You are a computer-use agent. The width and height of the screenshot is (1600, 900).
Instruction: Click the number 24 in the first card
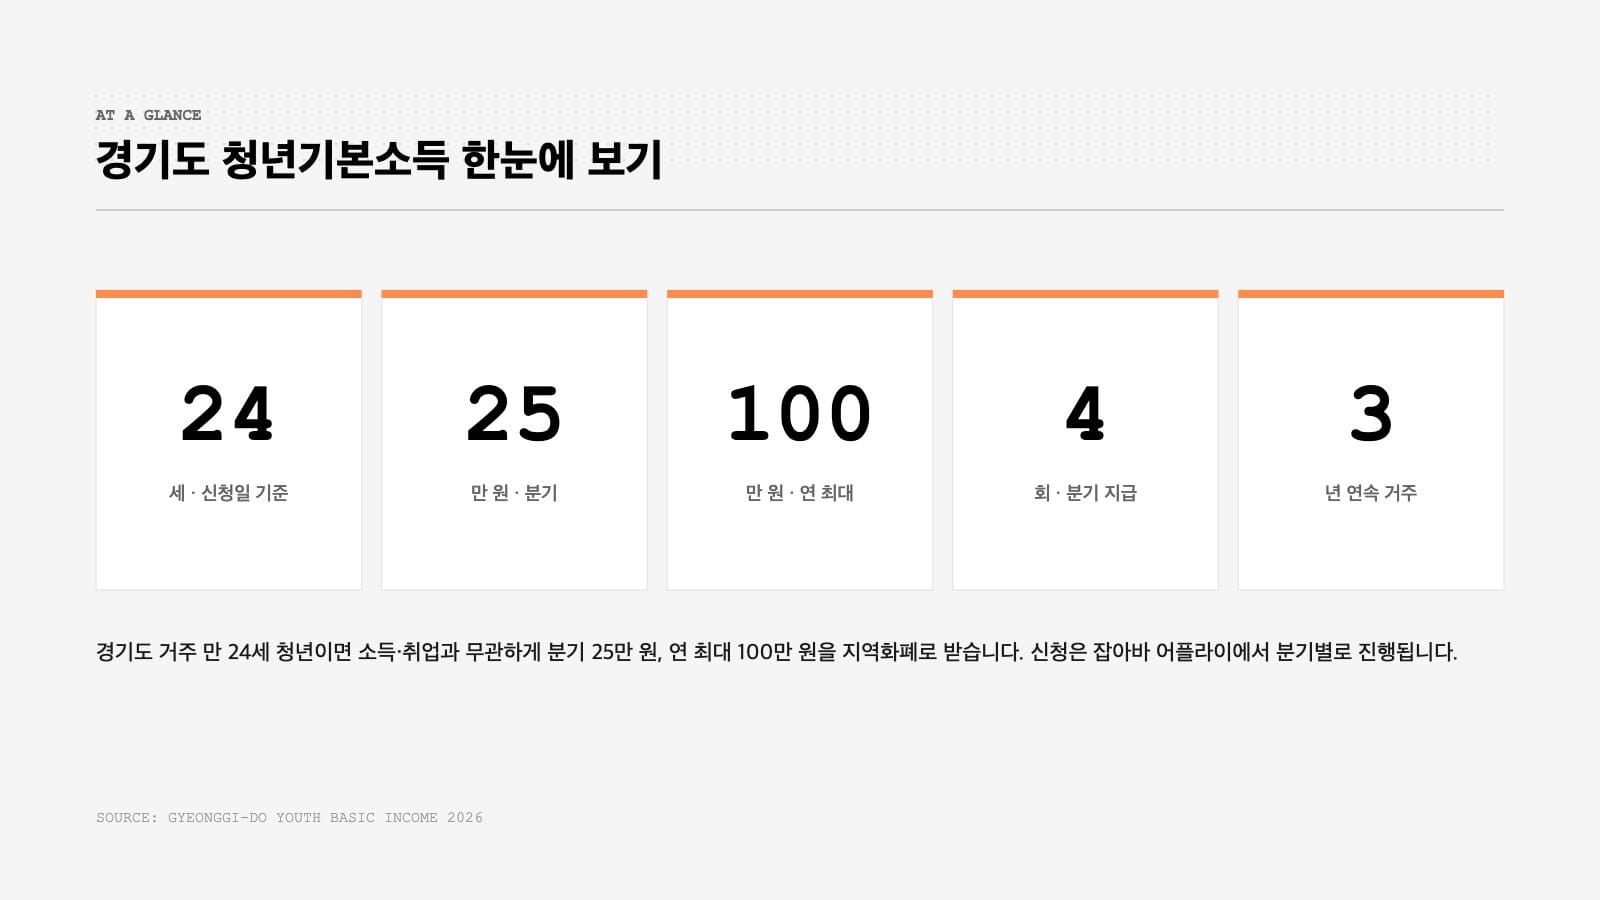pyautogui.click(x=228, y=414)
